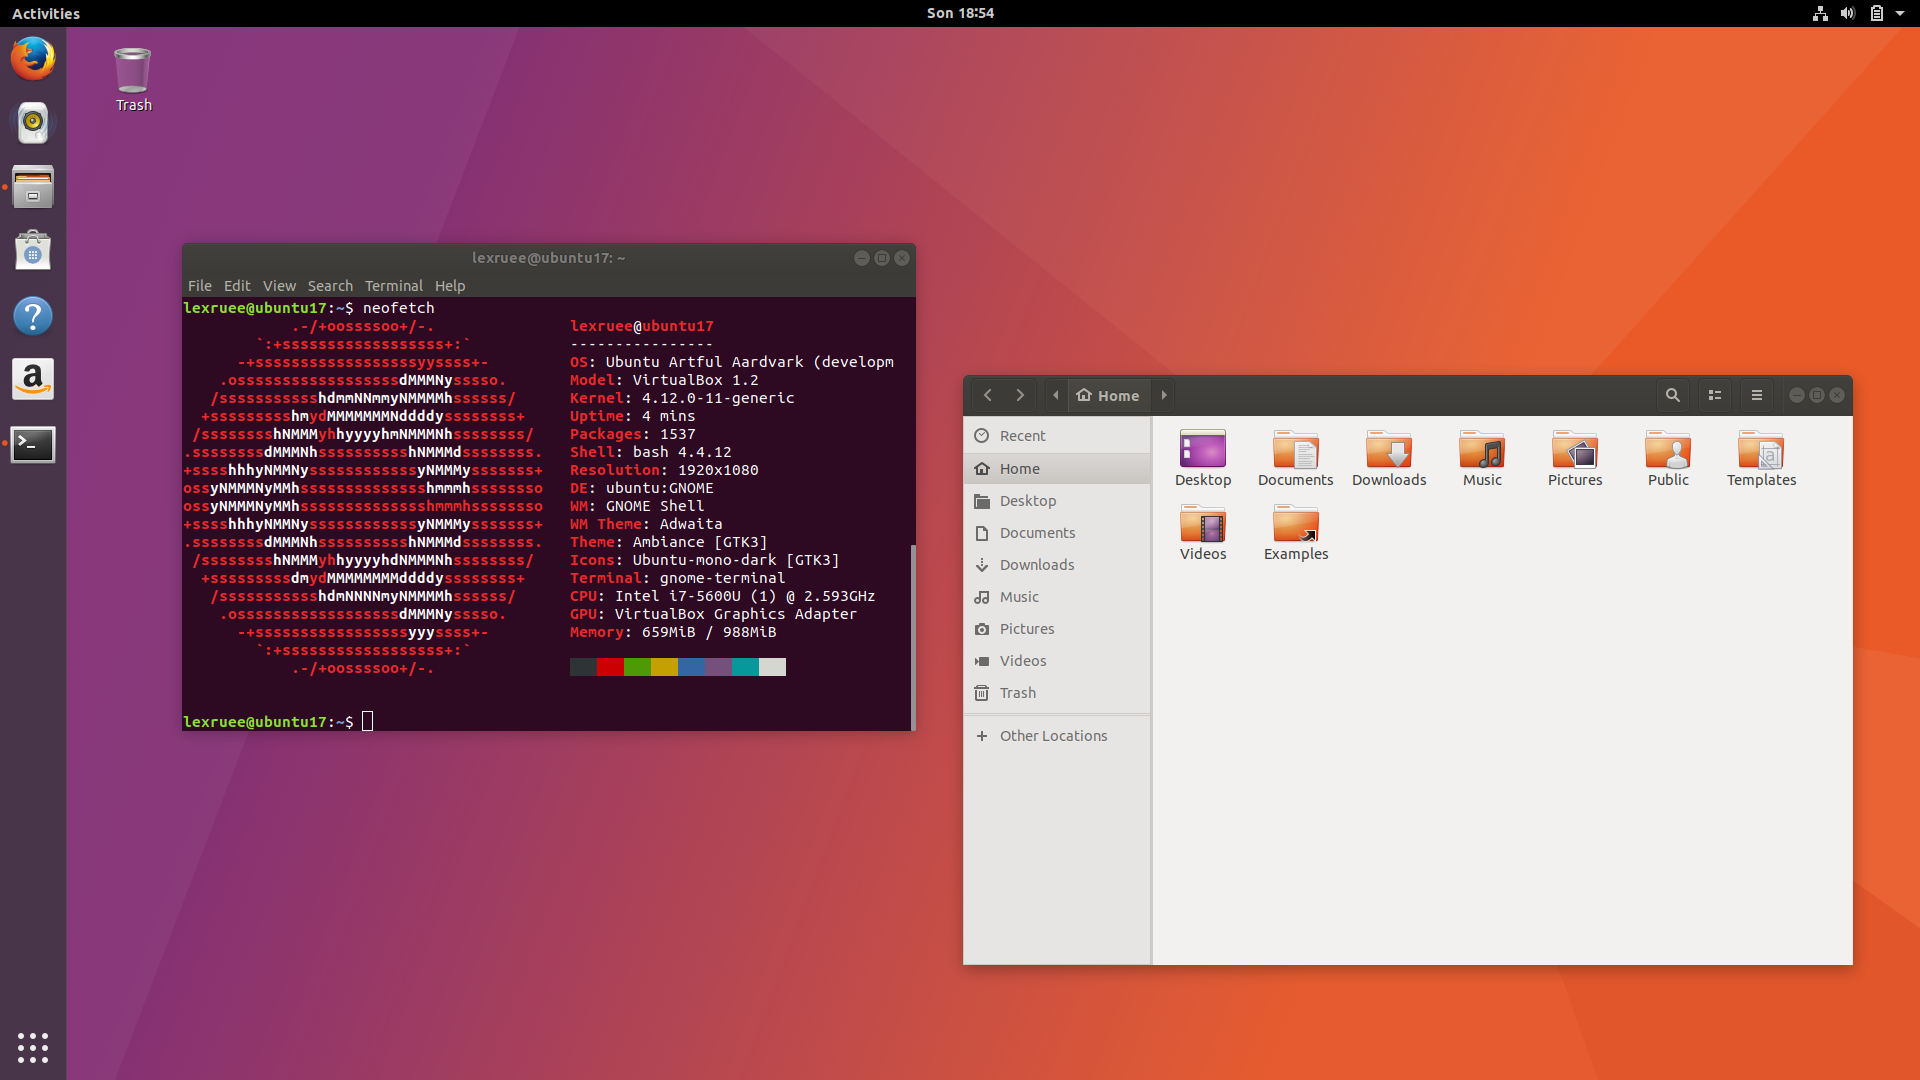
Task: Click the red color block in neofetch
Action: click(610, 667)
